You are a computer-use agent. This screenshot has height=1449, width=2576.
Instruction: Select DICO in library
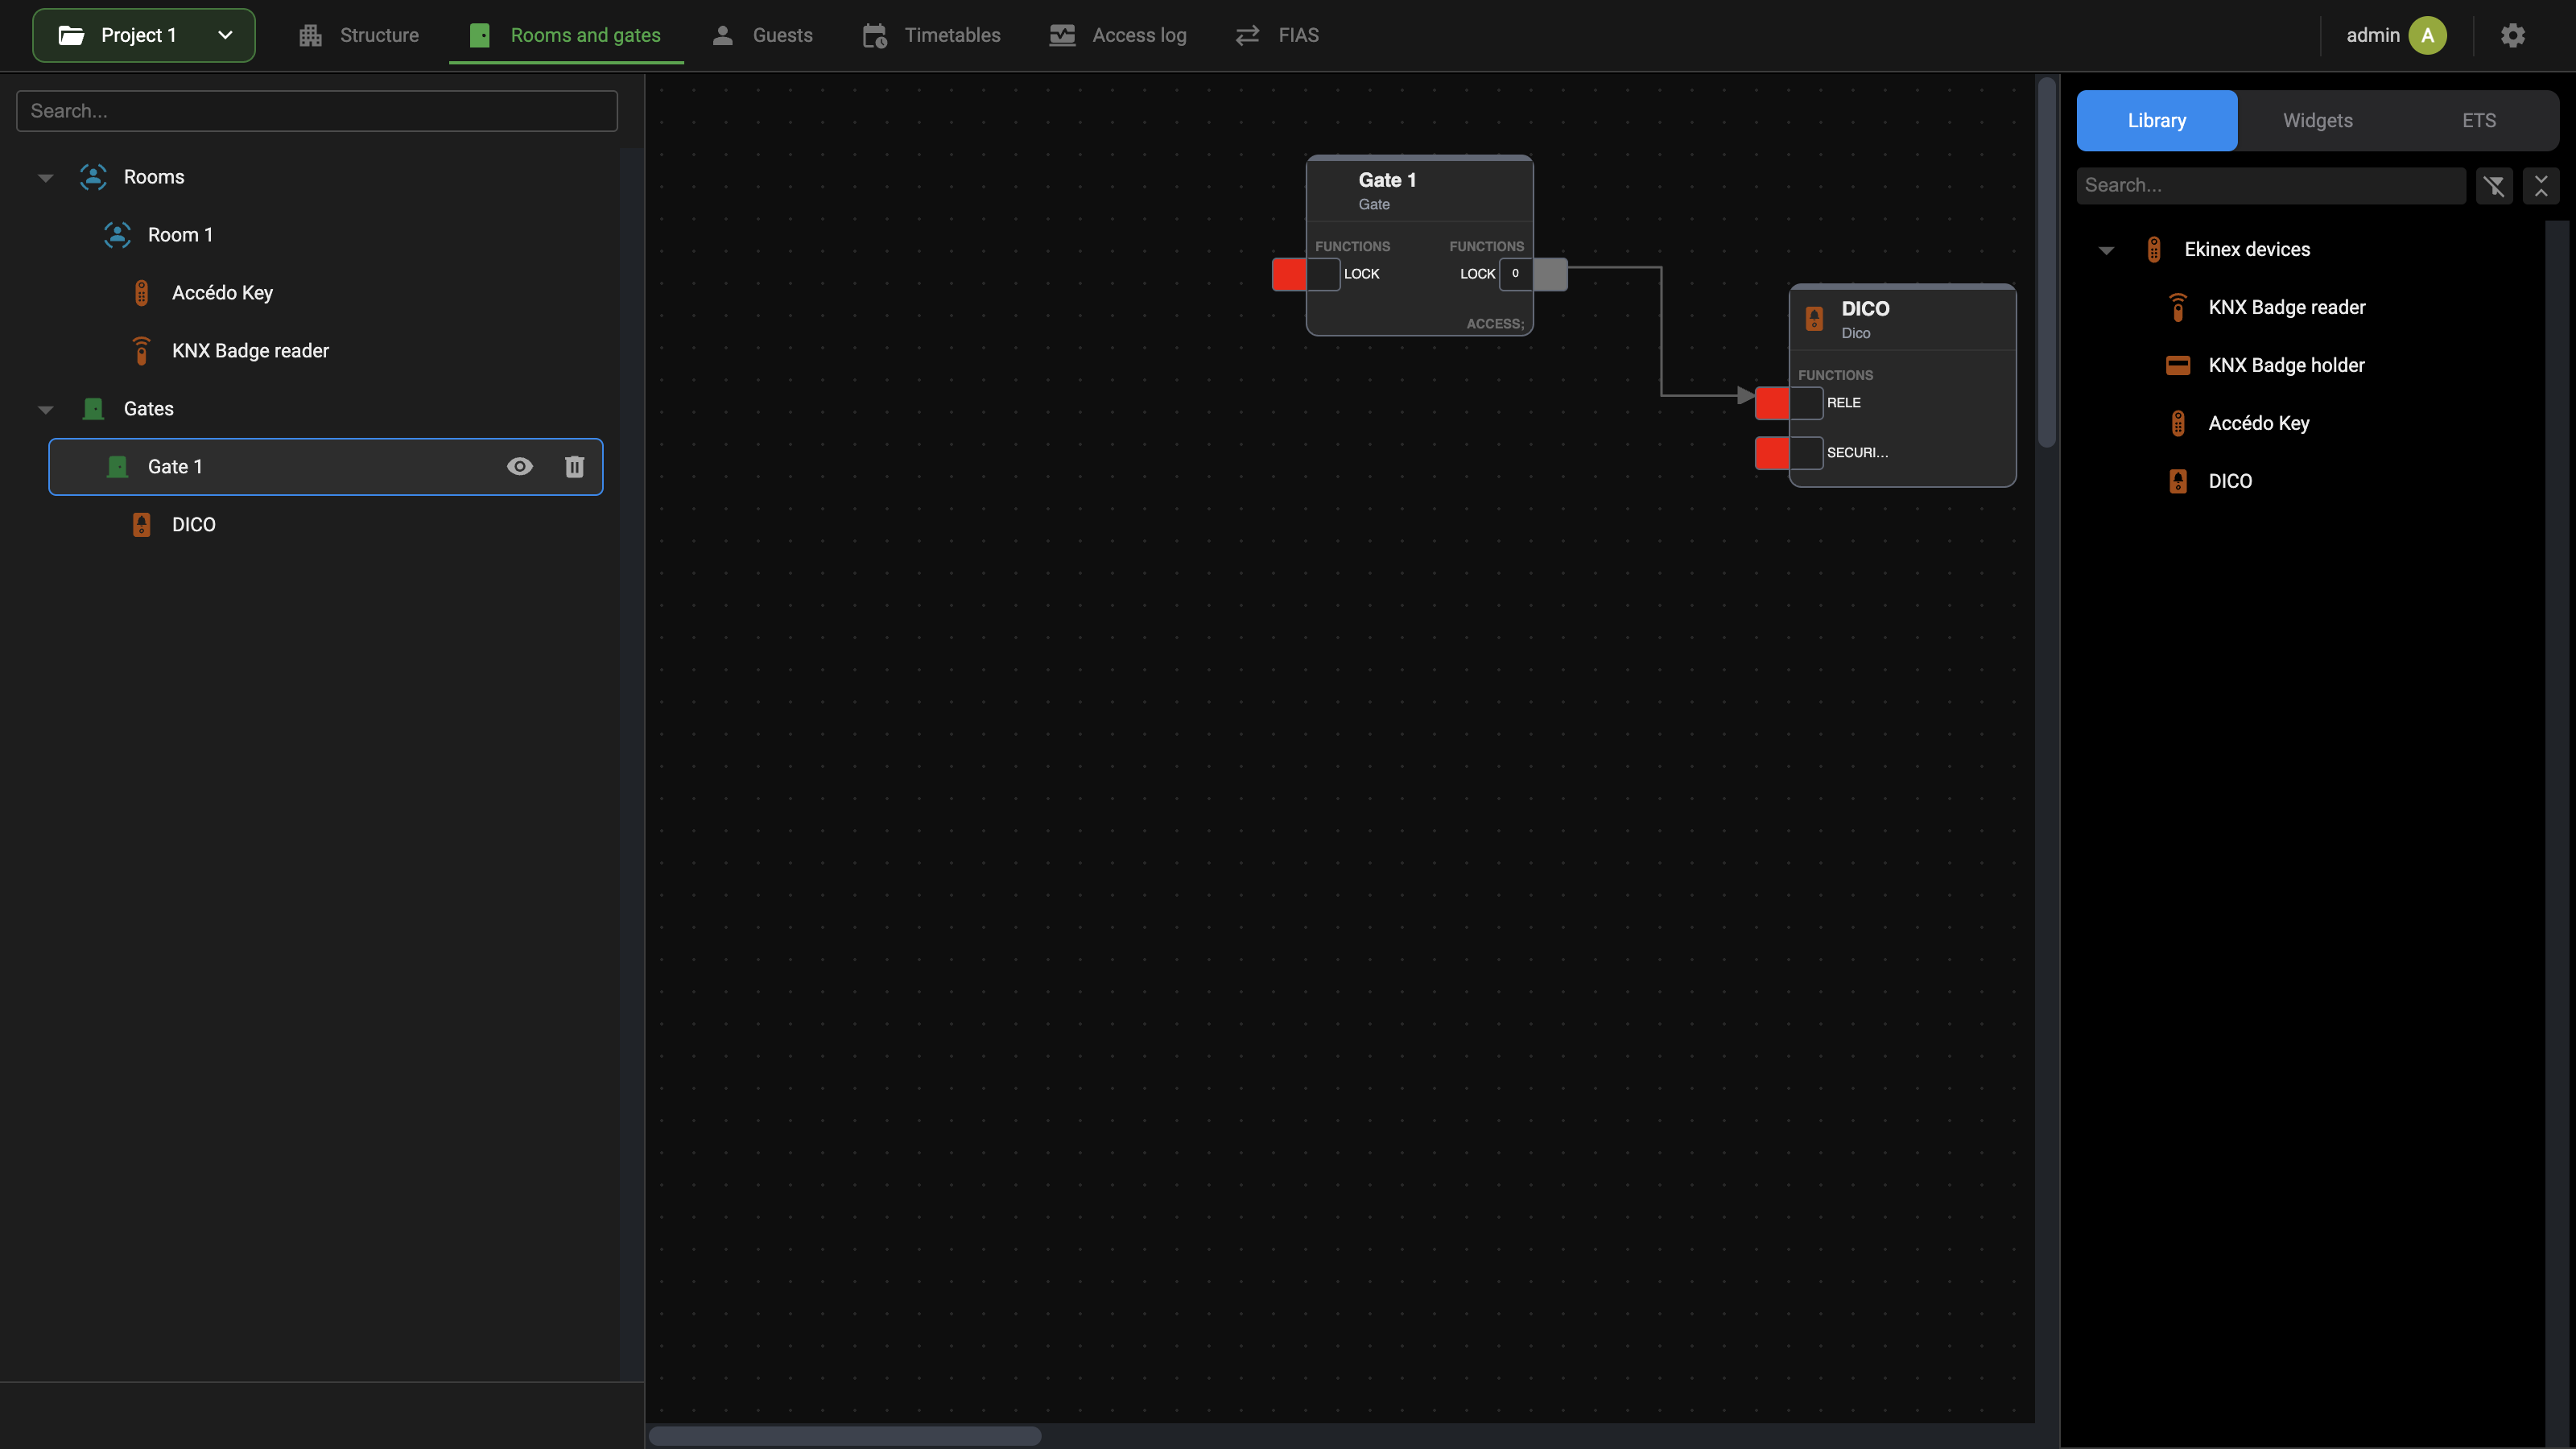pyautogui.click(x=2230, y=482)
